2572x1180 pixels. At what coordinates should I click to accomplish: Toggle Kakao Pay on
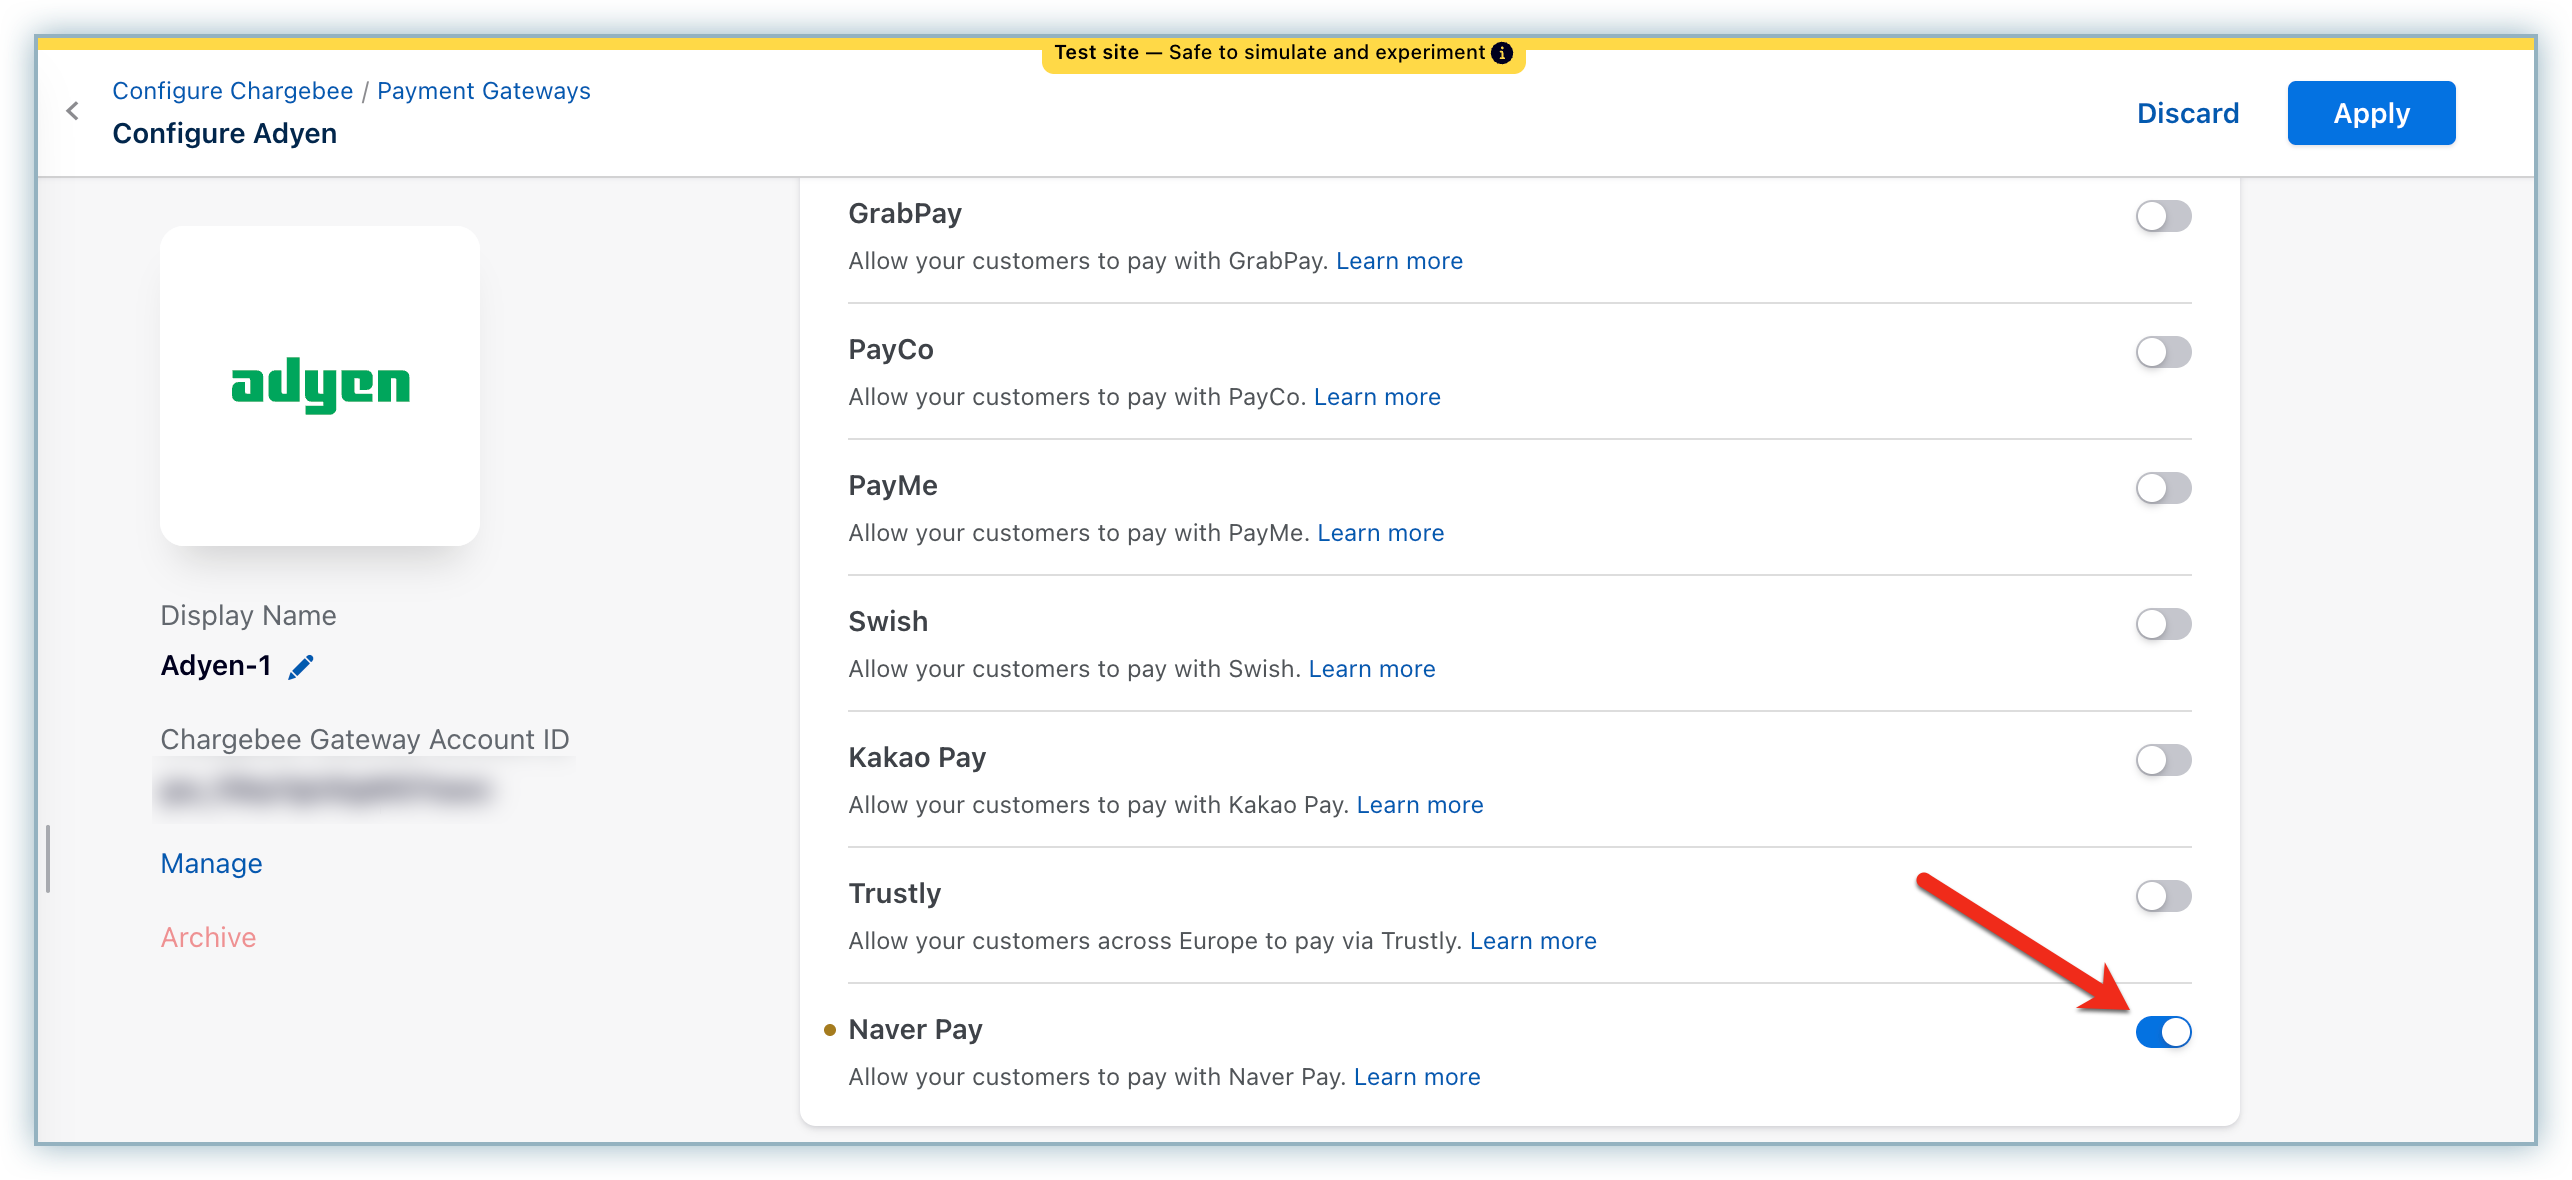pyautogui.click(x=2163, y=760)
